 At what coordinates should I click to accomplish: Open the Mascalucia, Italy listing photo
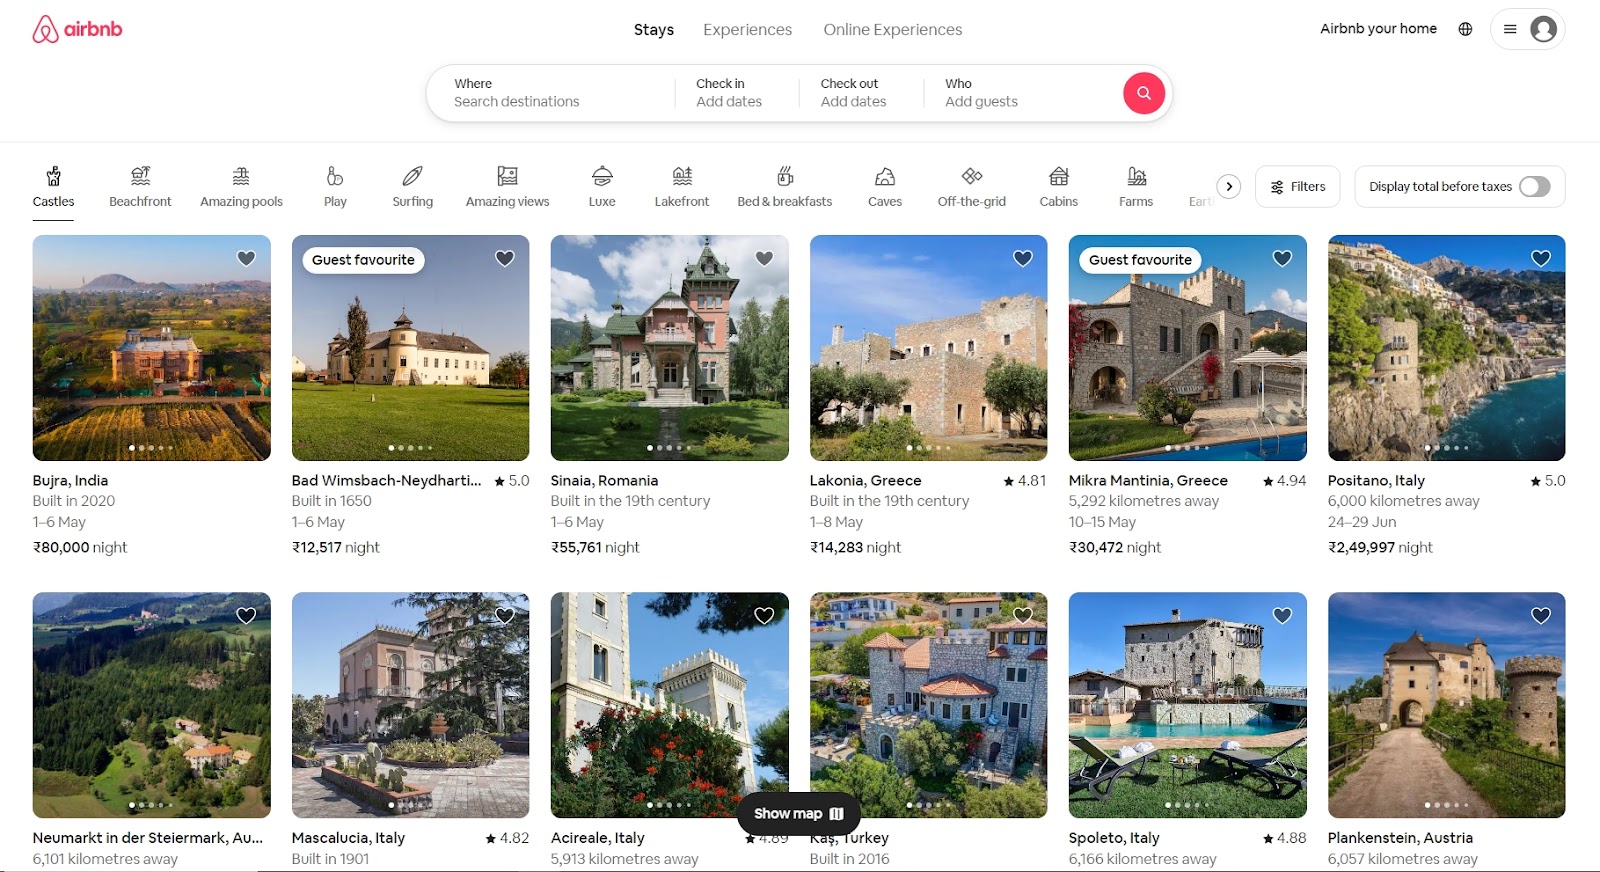click(x=410, y=705)
